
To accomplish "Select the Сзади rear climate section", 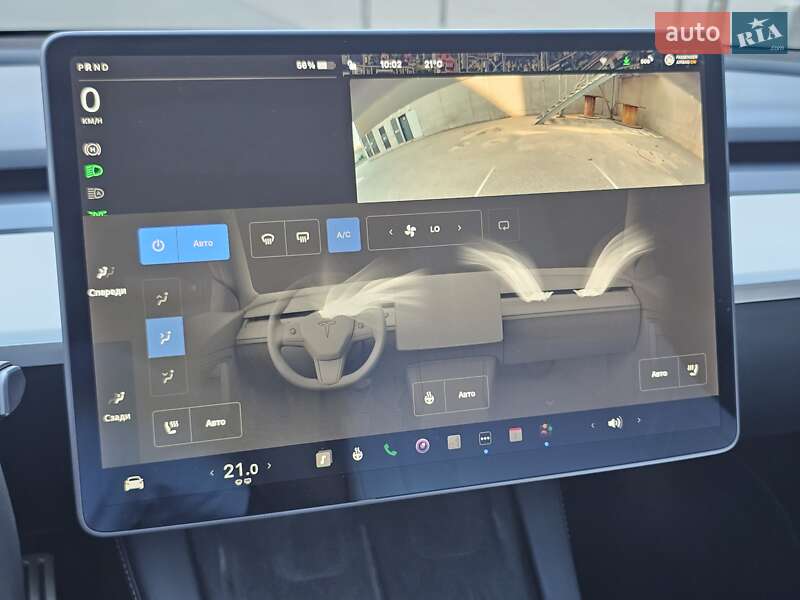I will tap(108, 404).
